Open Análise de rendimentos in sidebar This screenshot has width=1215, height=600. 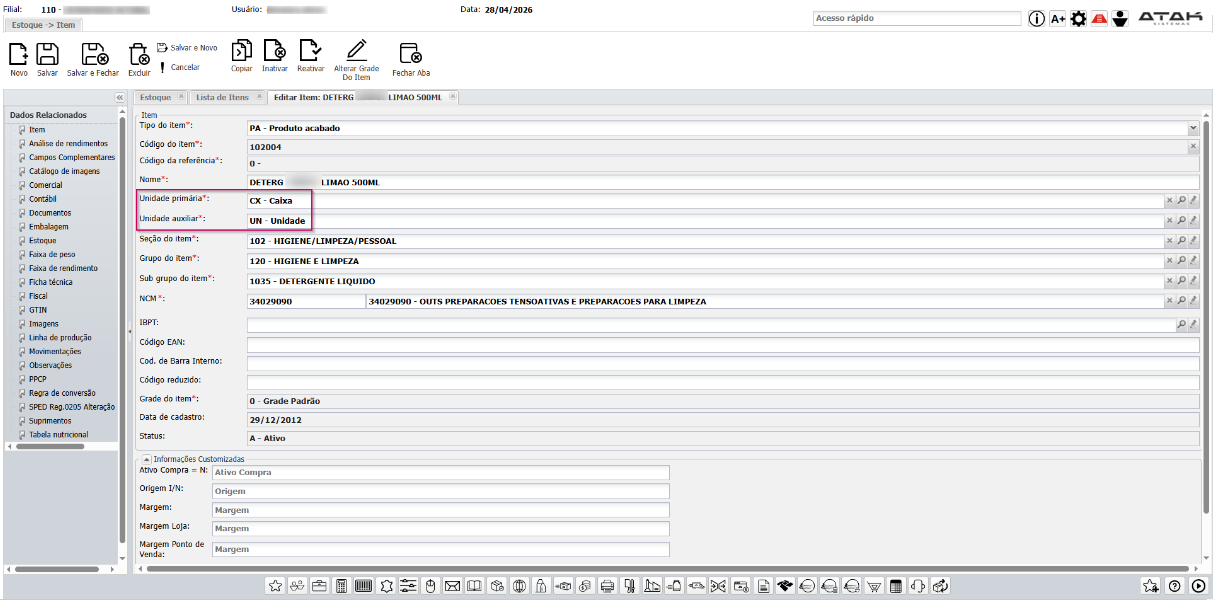pyautogui.click(x=68, y=143)
